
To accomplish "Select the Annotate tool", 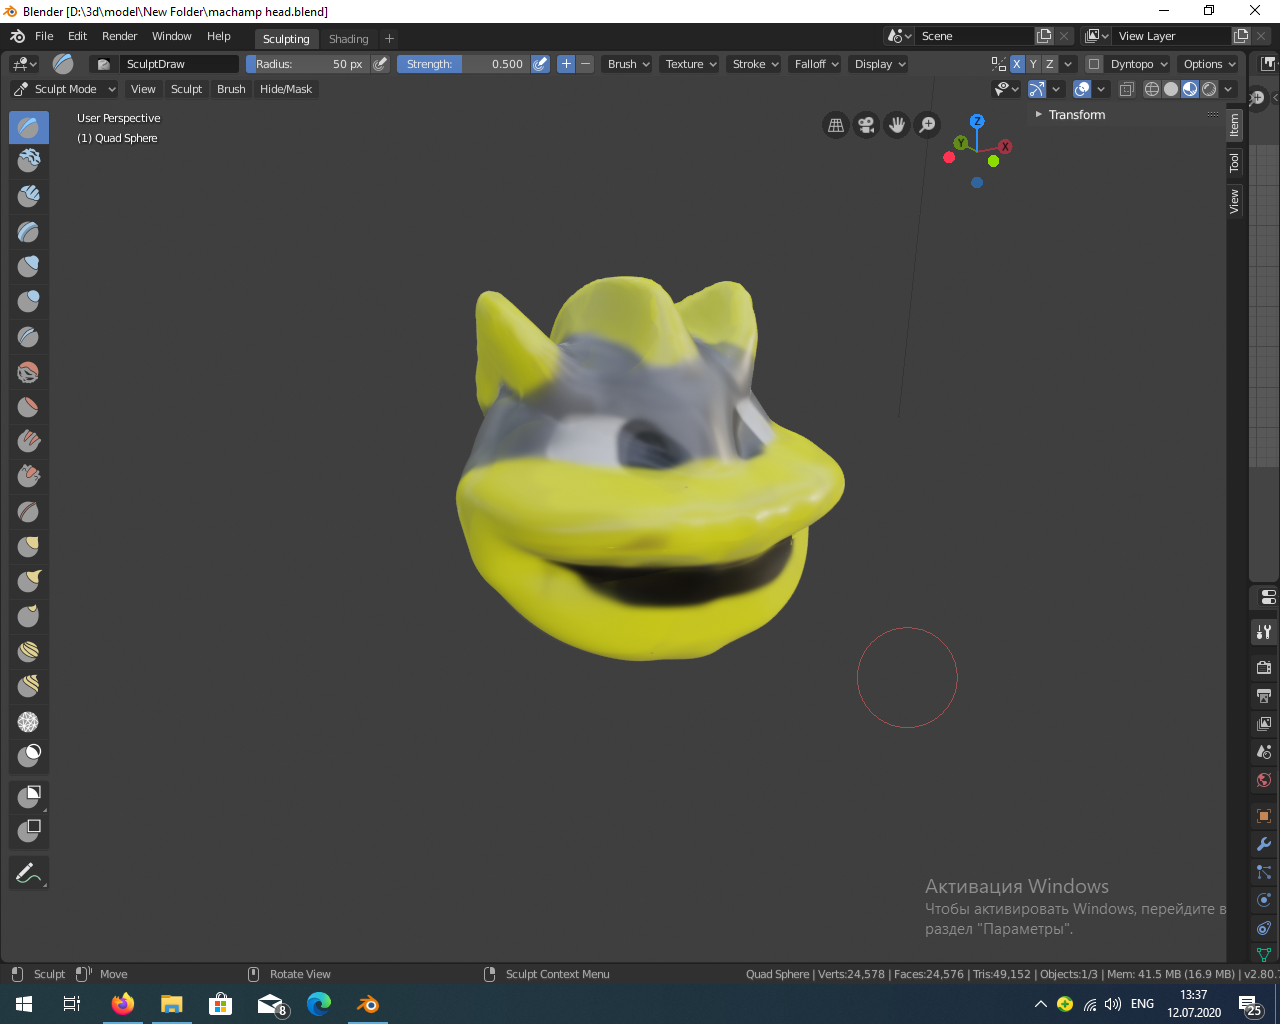I will [29, 873].
